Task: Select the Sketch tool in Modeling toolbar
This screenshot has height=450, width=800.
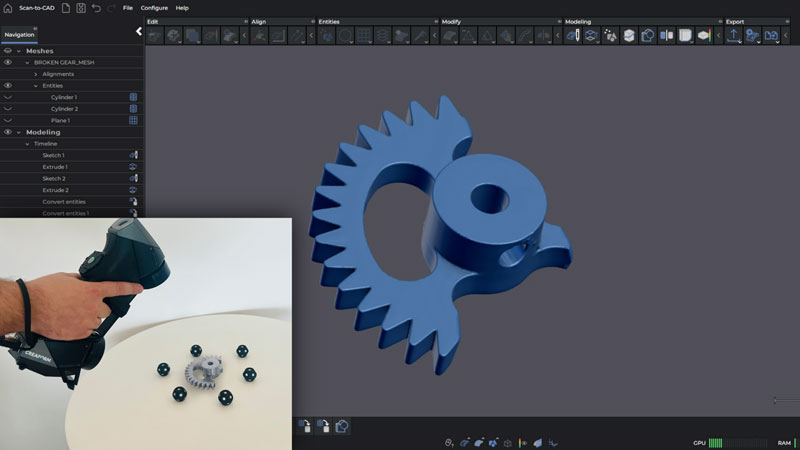Action: tap(573, 35)
